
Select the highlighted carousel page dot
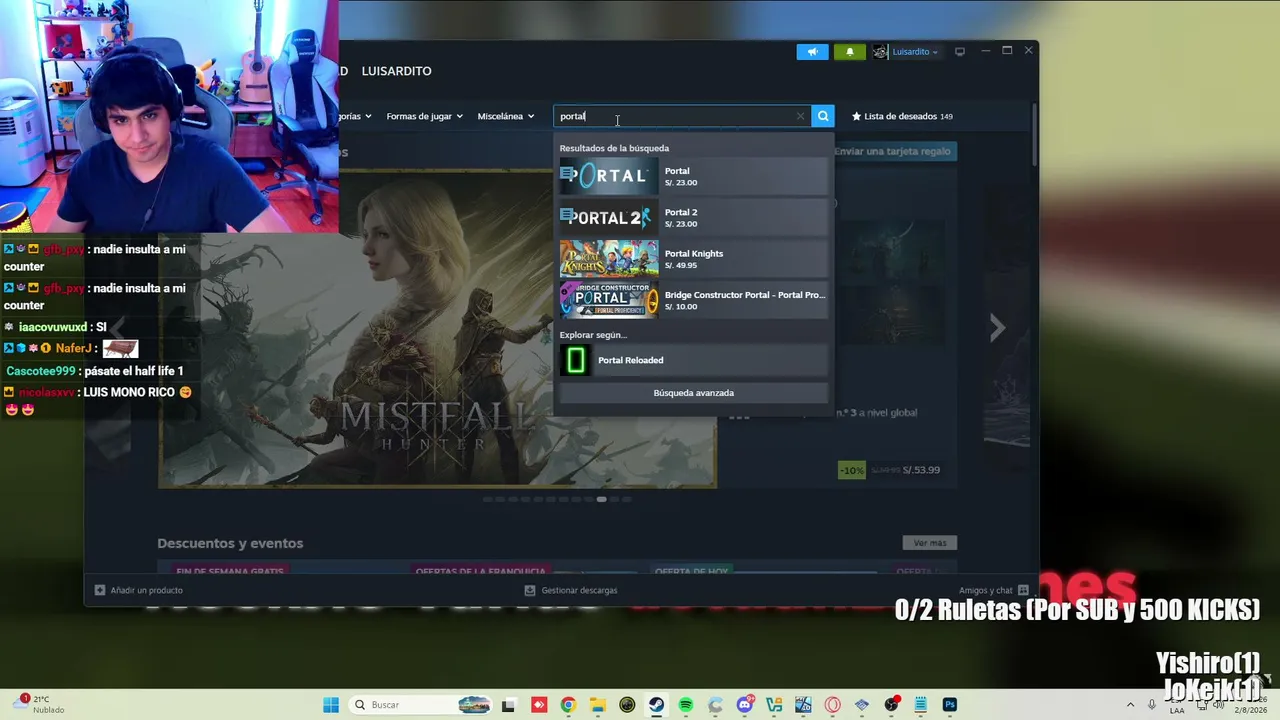pos(601,499)
